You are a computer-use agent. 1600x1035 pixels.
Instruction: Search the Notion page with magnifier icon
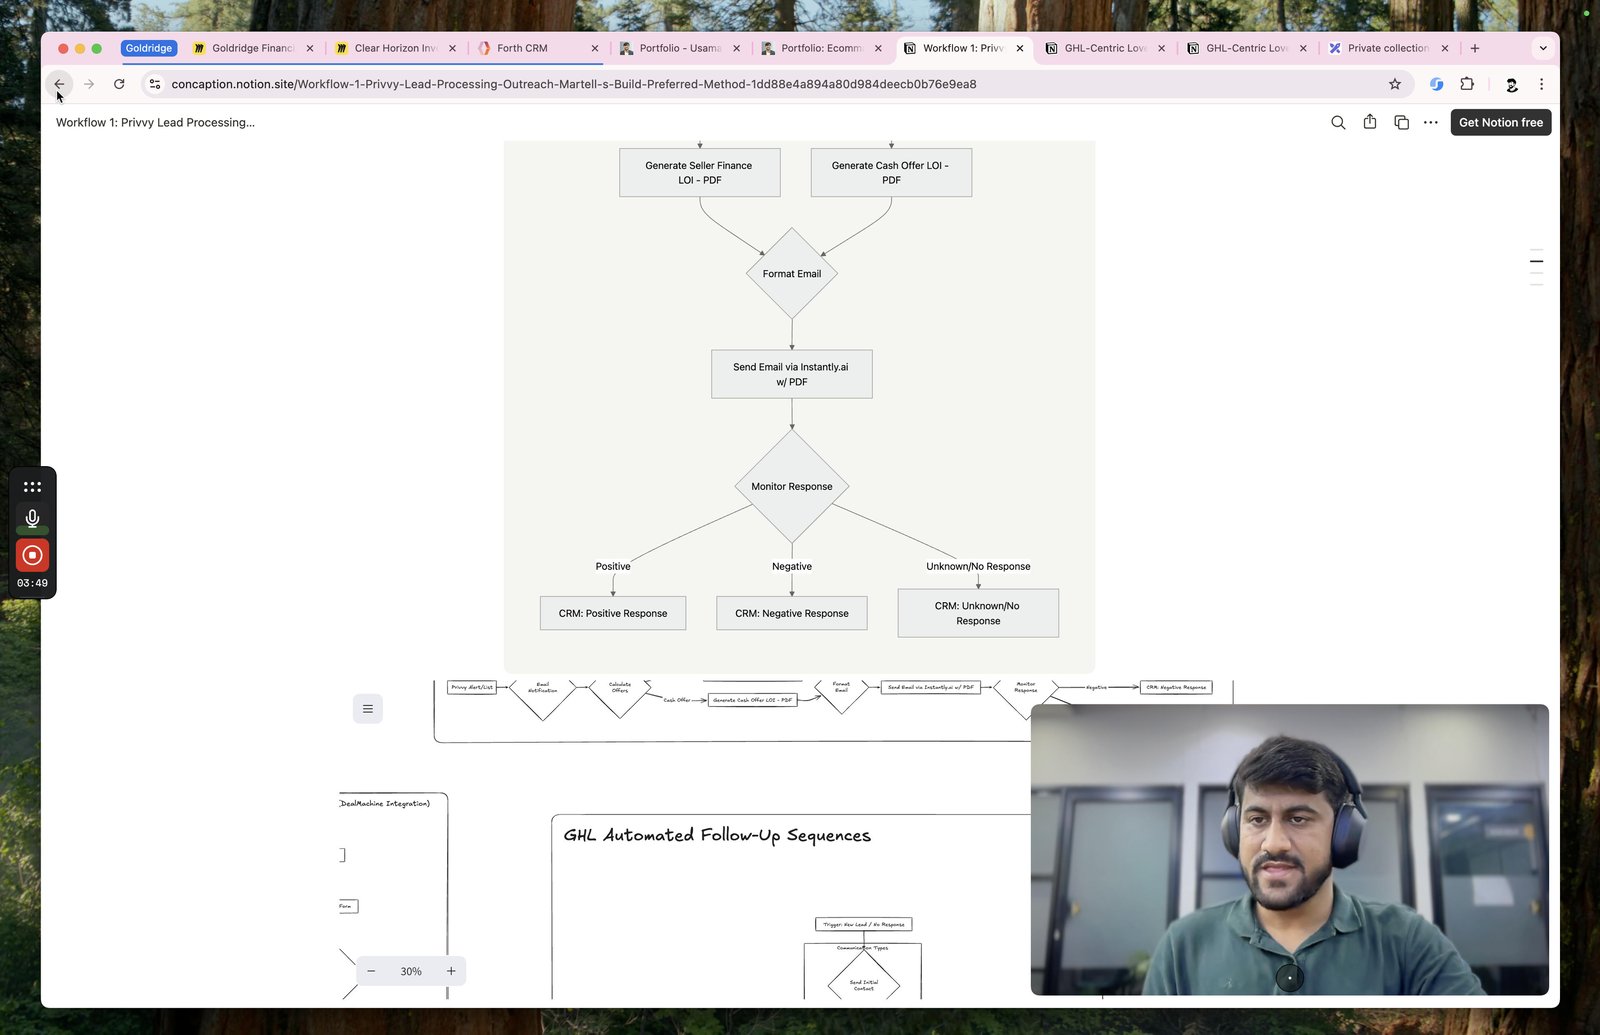[x=1338, y=122]
